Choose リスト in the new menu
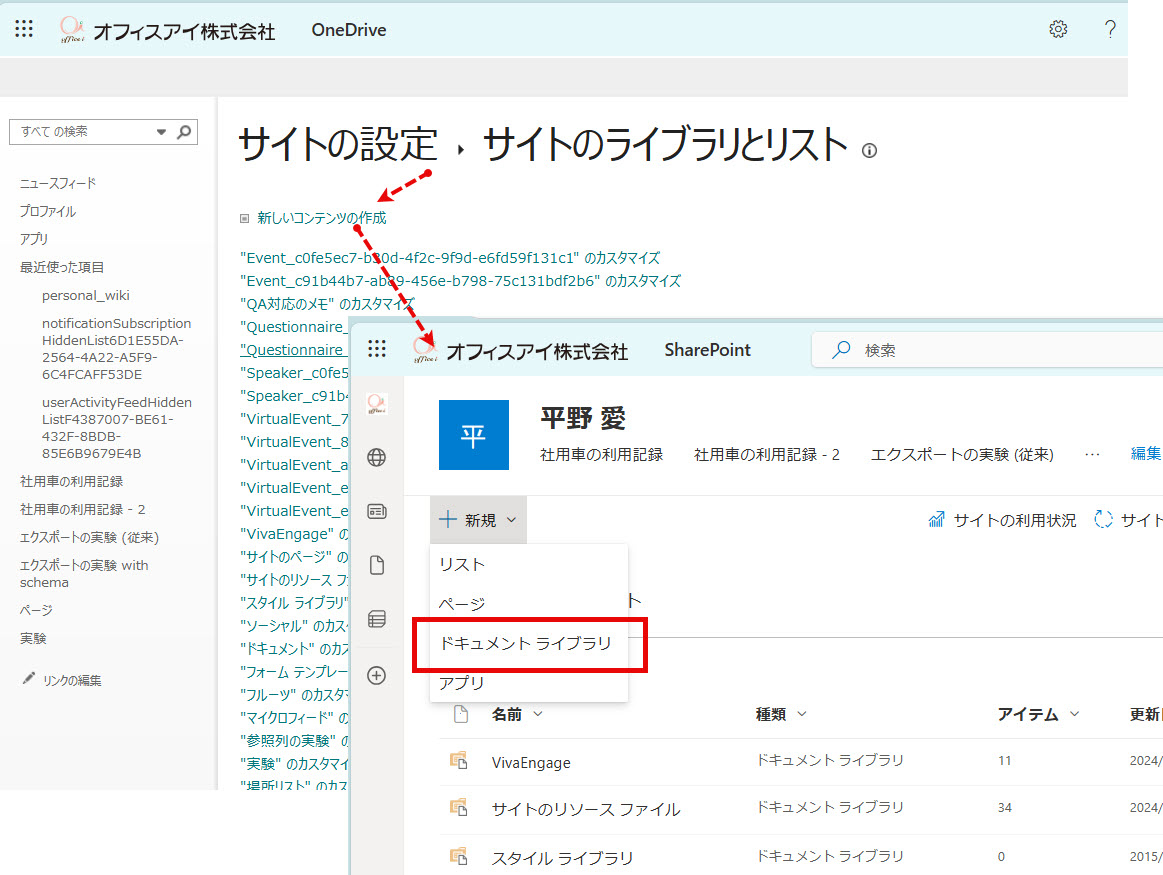The image size is (1163, 875). (x=462, y=565)
